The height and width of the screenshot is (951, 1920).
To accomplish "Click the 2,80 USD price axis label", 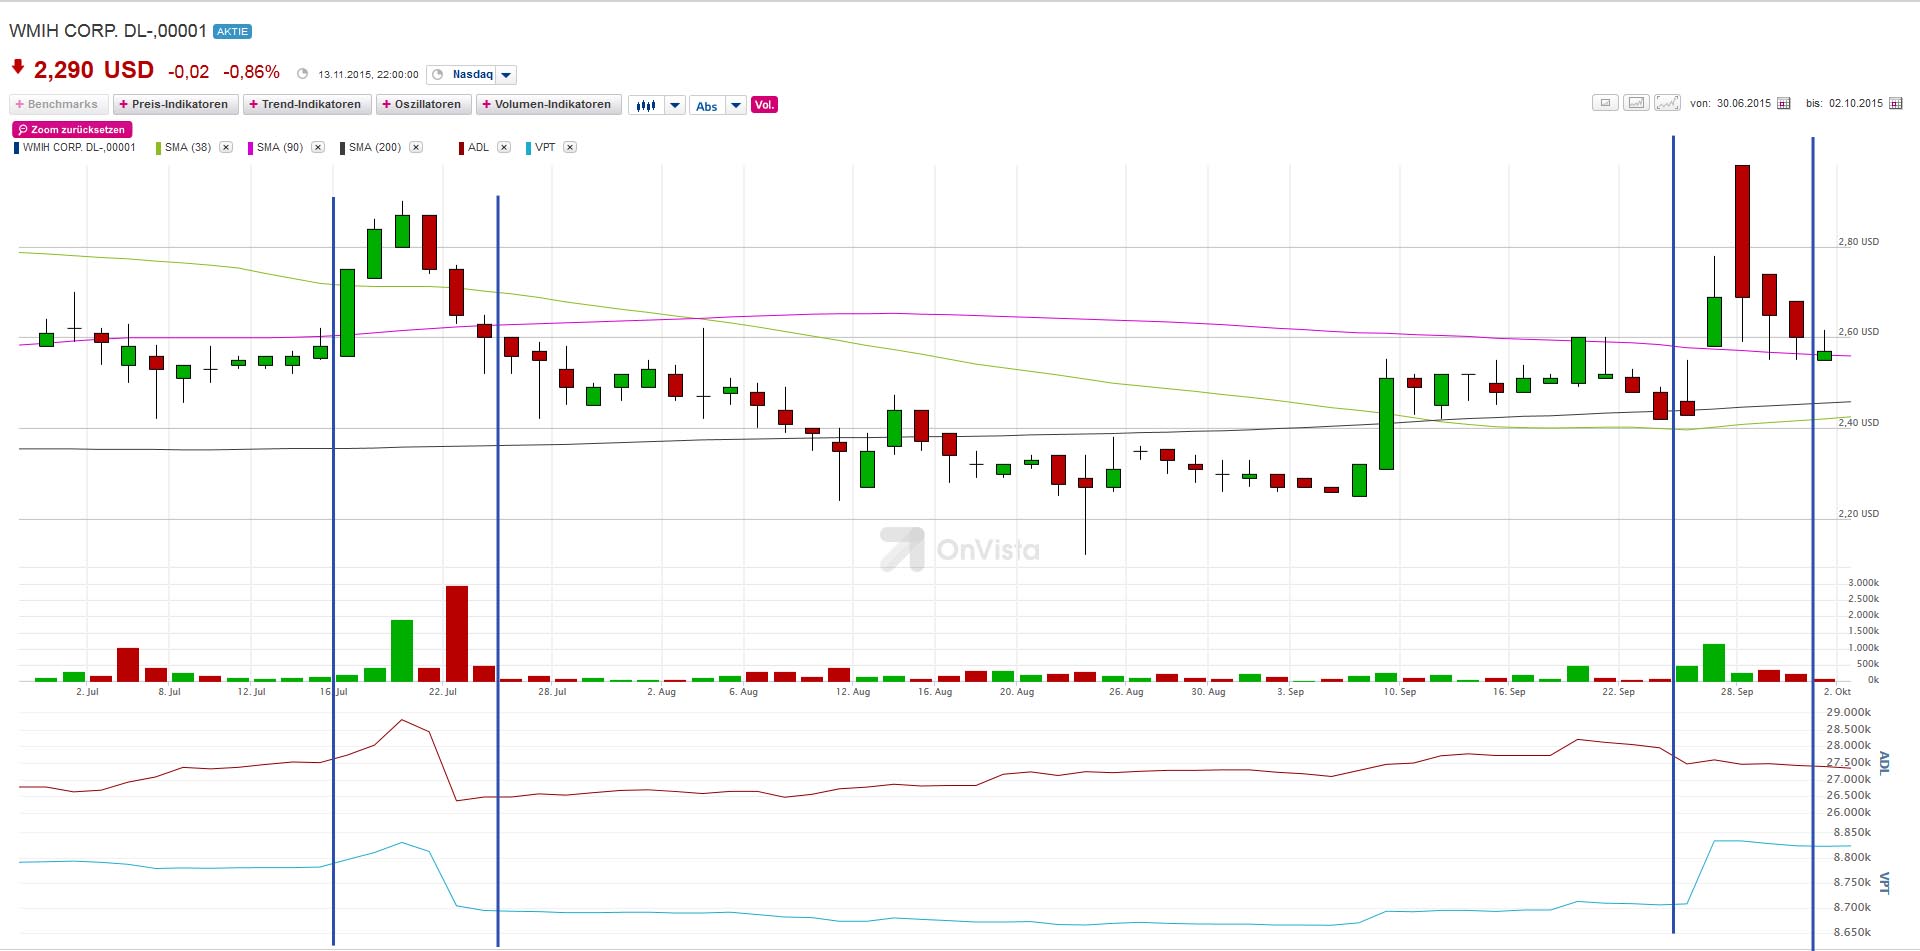I will point(1858,242).
